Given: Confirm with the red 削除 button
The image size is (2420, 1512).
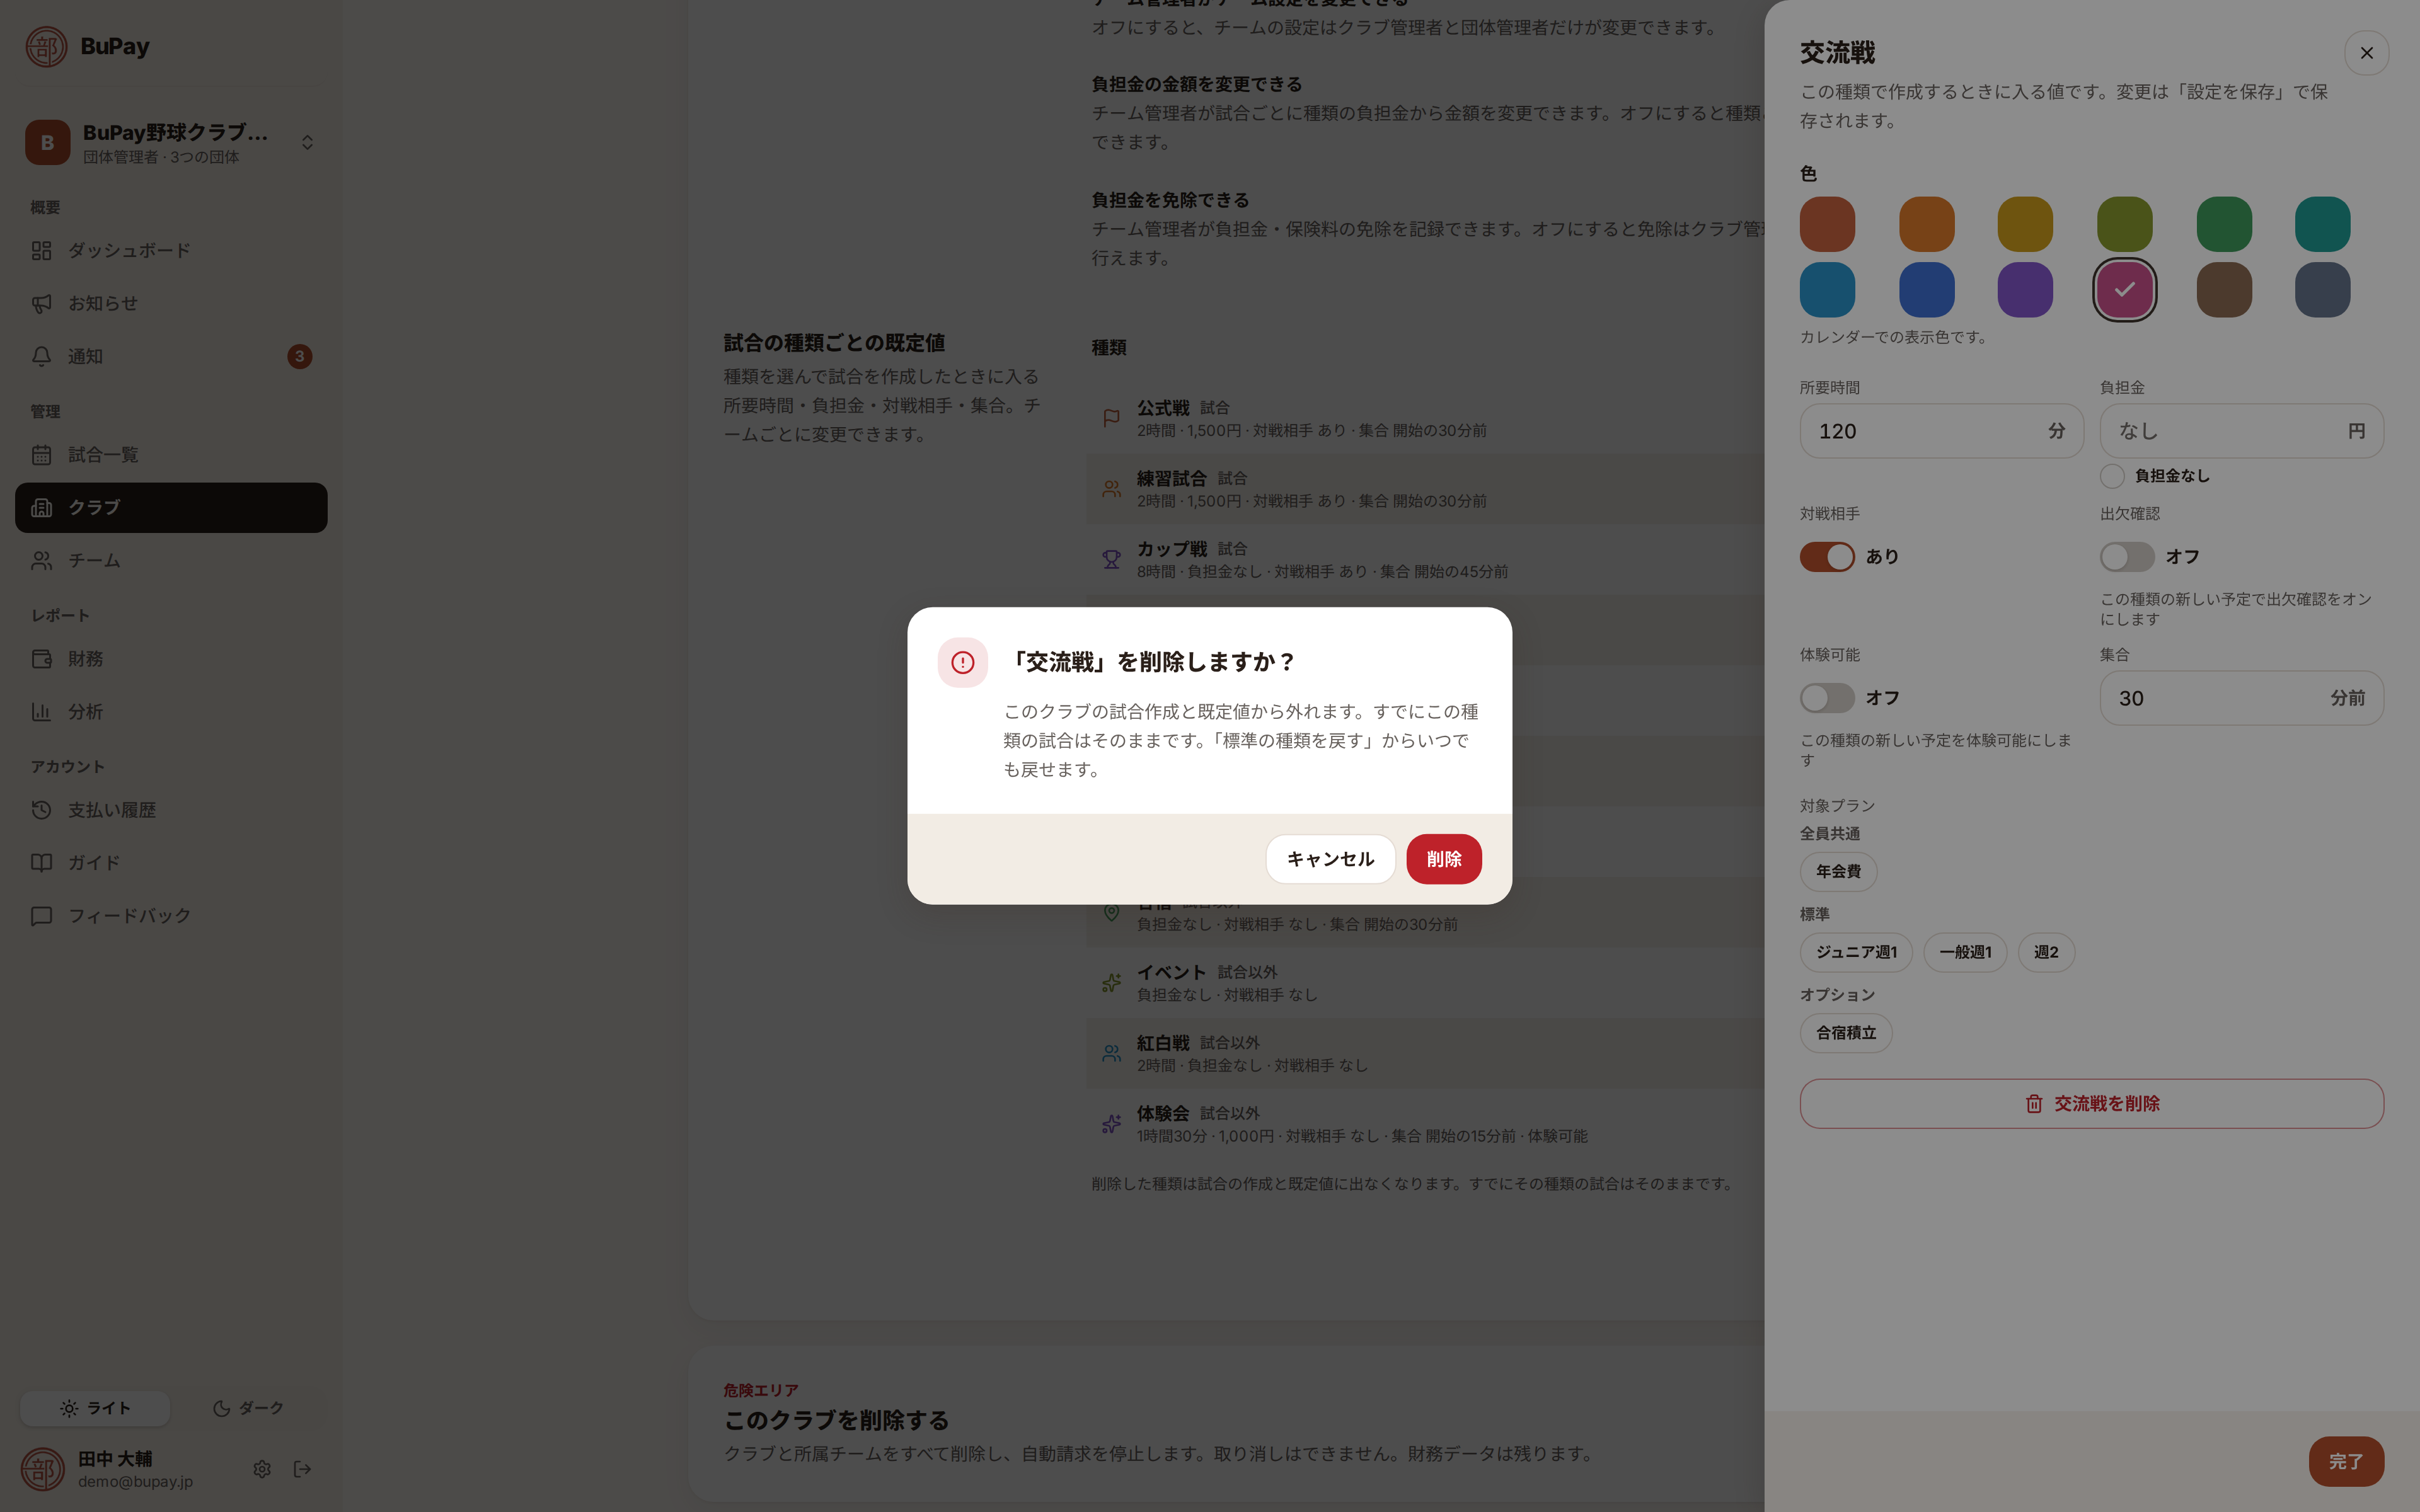Looking at the screenshot, I should point(1443,859).
